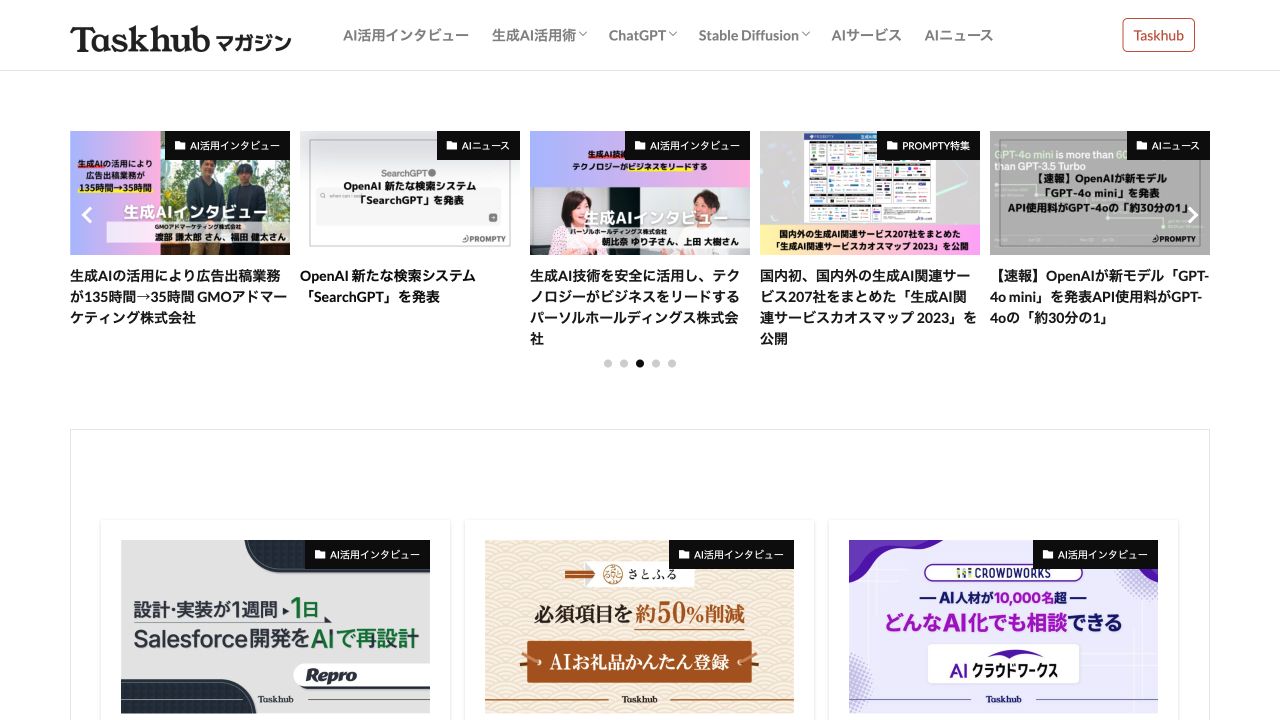The height and width of the screenshot is (720, 1280).
Task: Open the AIサービス menu item
Action: tap(866, 35)
